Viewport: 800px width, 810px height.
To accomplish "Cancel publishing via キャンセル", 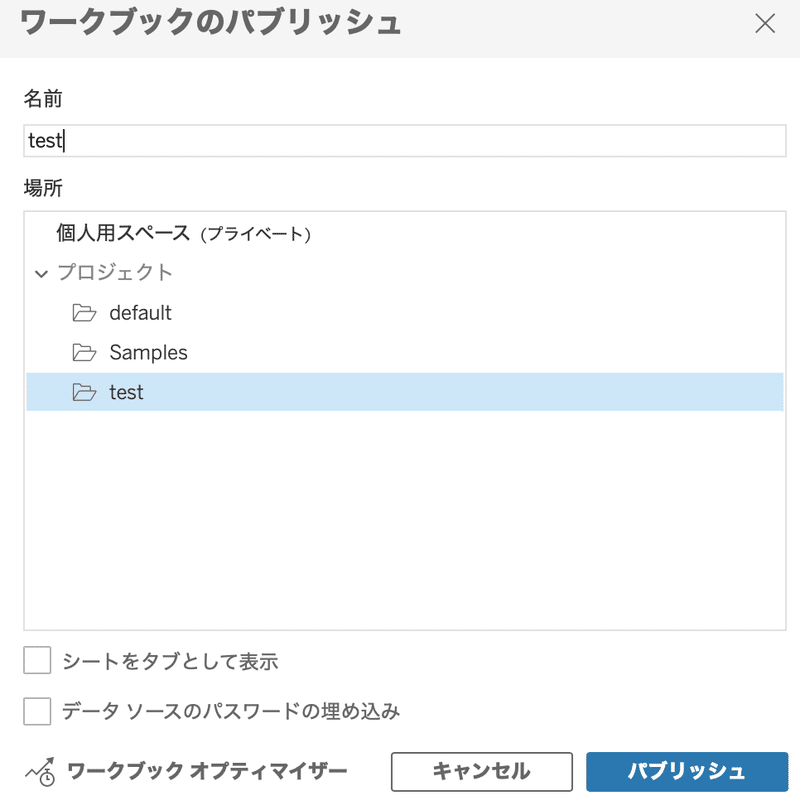I will [x=481, y=771].
